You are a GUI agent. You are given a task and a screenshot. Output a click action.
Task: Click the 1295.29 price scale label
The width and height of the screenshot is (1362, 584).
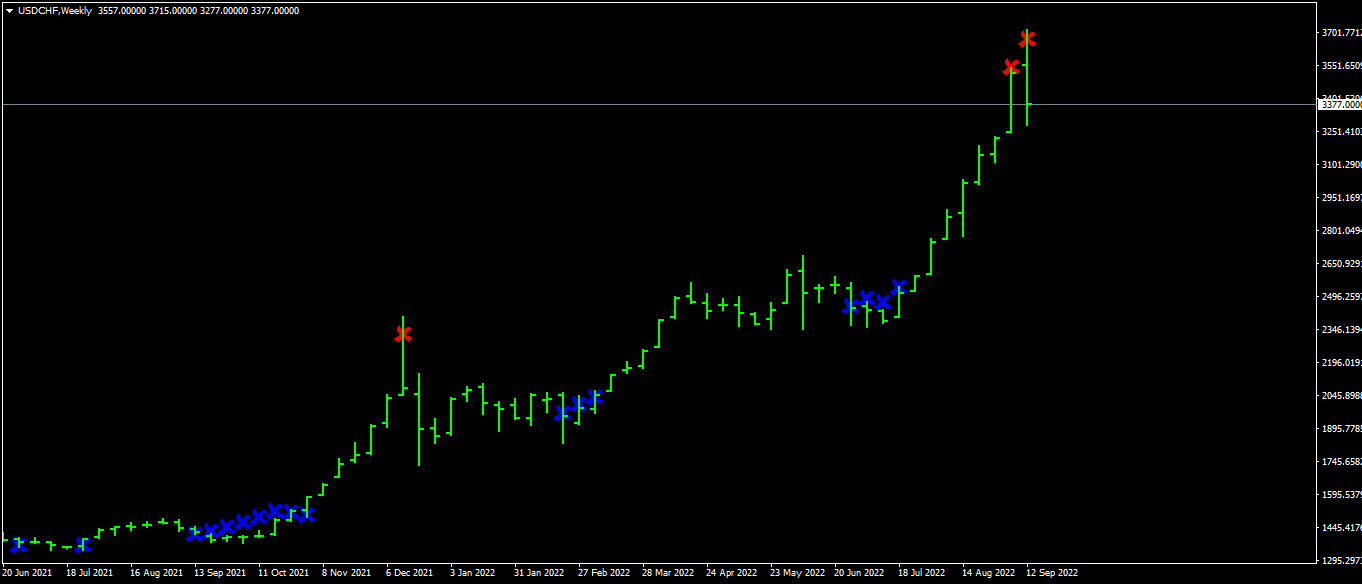point(1341,561)
